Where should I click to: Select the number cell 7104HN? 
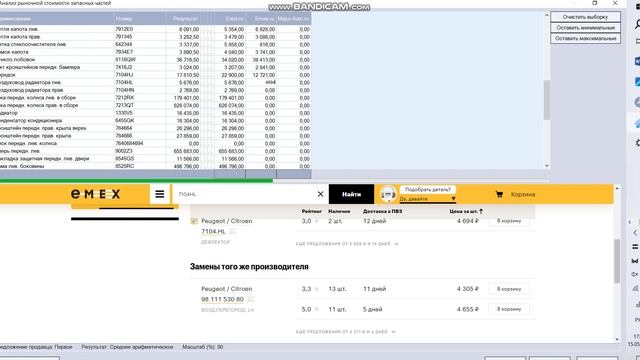140,90
